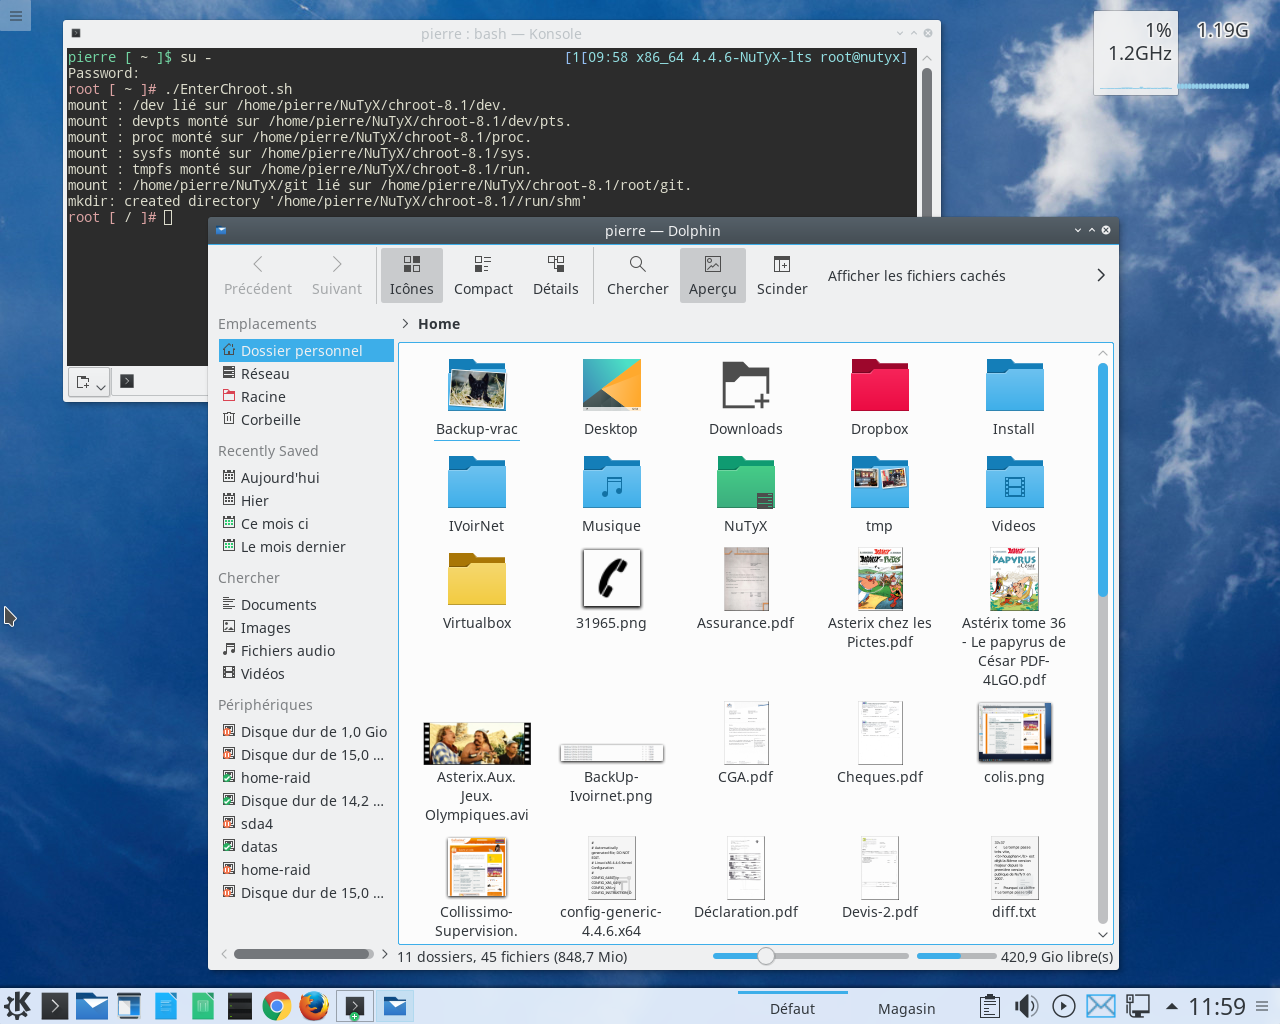
Task: Expand the system tray hidden icons arrow
Action: tap(1172, 1006)
